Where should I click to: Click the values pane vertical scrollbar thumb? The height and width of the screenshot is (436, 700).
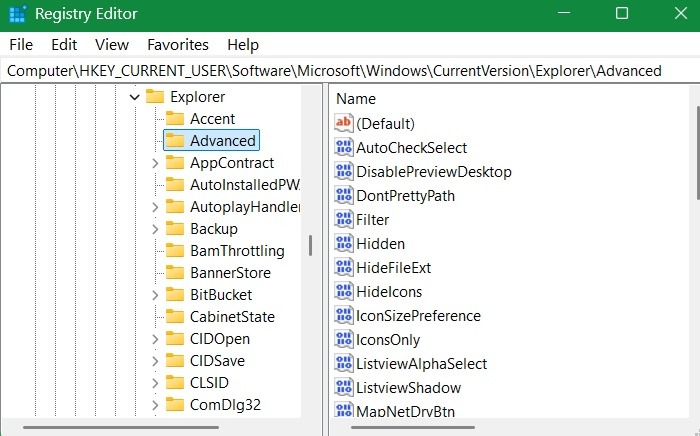(x=698, y=153)
